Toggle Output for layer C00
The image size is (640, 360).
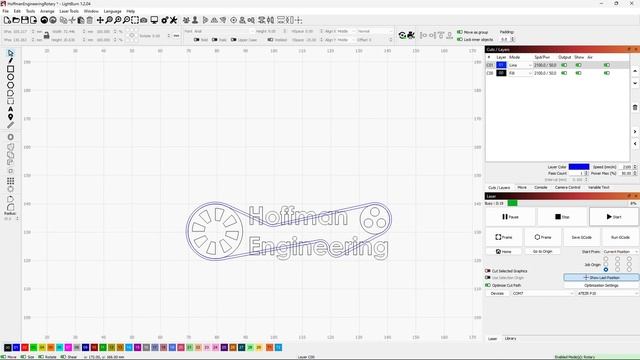click(564, 73)
